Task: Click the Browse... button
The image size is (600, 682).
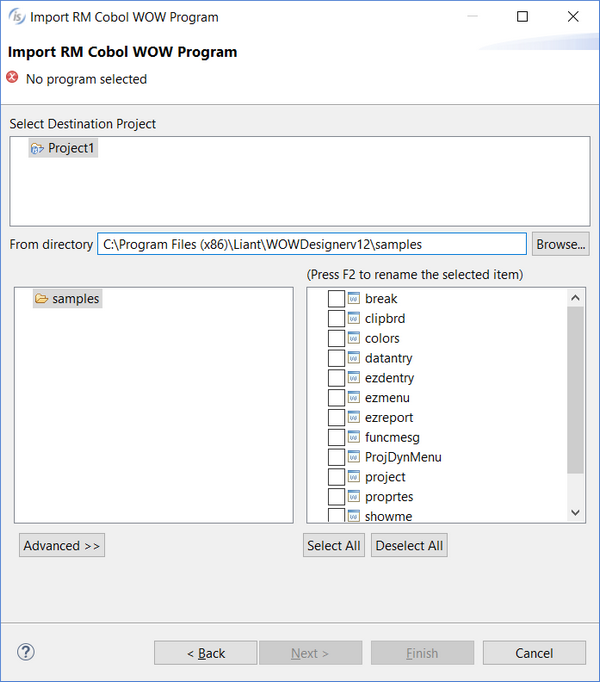Action: 560,244
